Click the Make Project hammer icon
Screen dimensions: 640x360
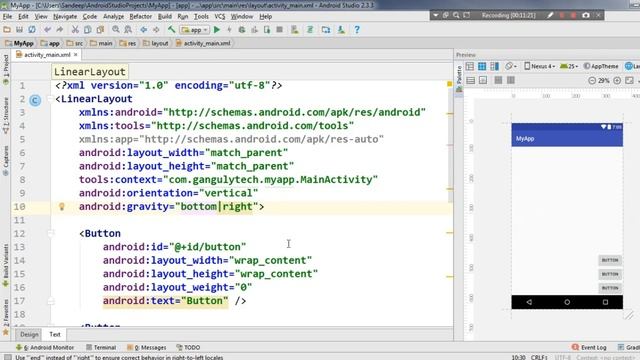click(x=171, y=29)
